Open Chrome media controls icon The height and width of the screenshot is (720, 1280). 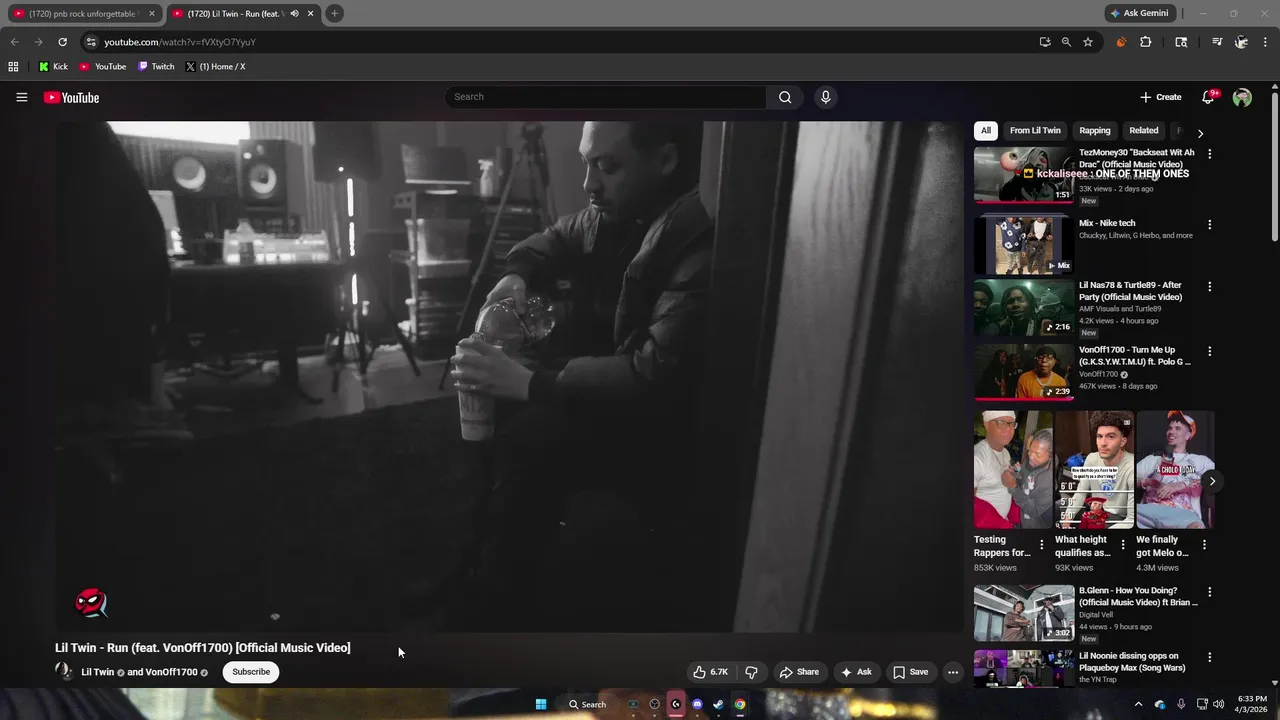(1217, 42)
